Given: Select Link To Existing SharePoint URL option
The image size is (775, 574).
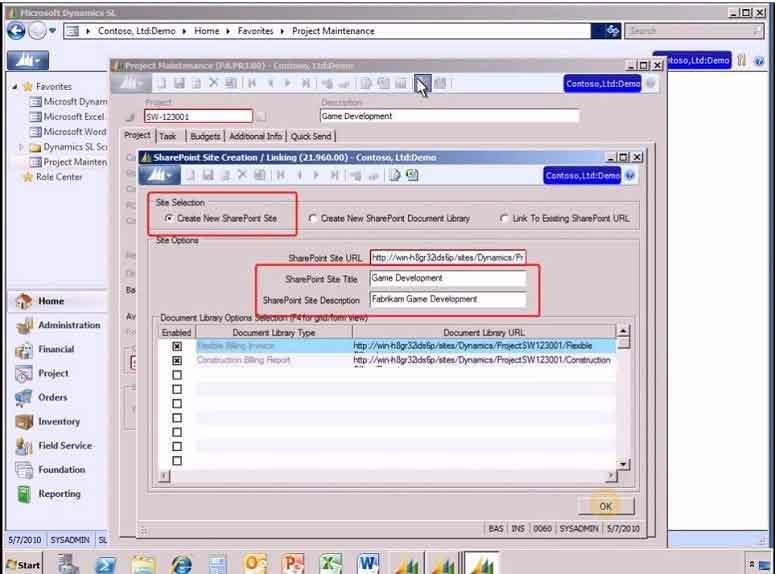Looking at the screenshot, I should (504, 218).
